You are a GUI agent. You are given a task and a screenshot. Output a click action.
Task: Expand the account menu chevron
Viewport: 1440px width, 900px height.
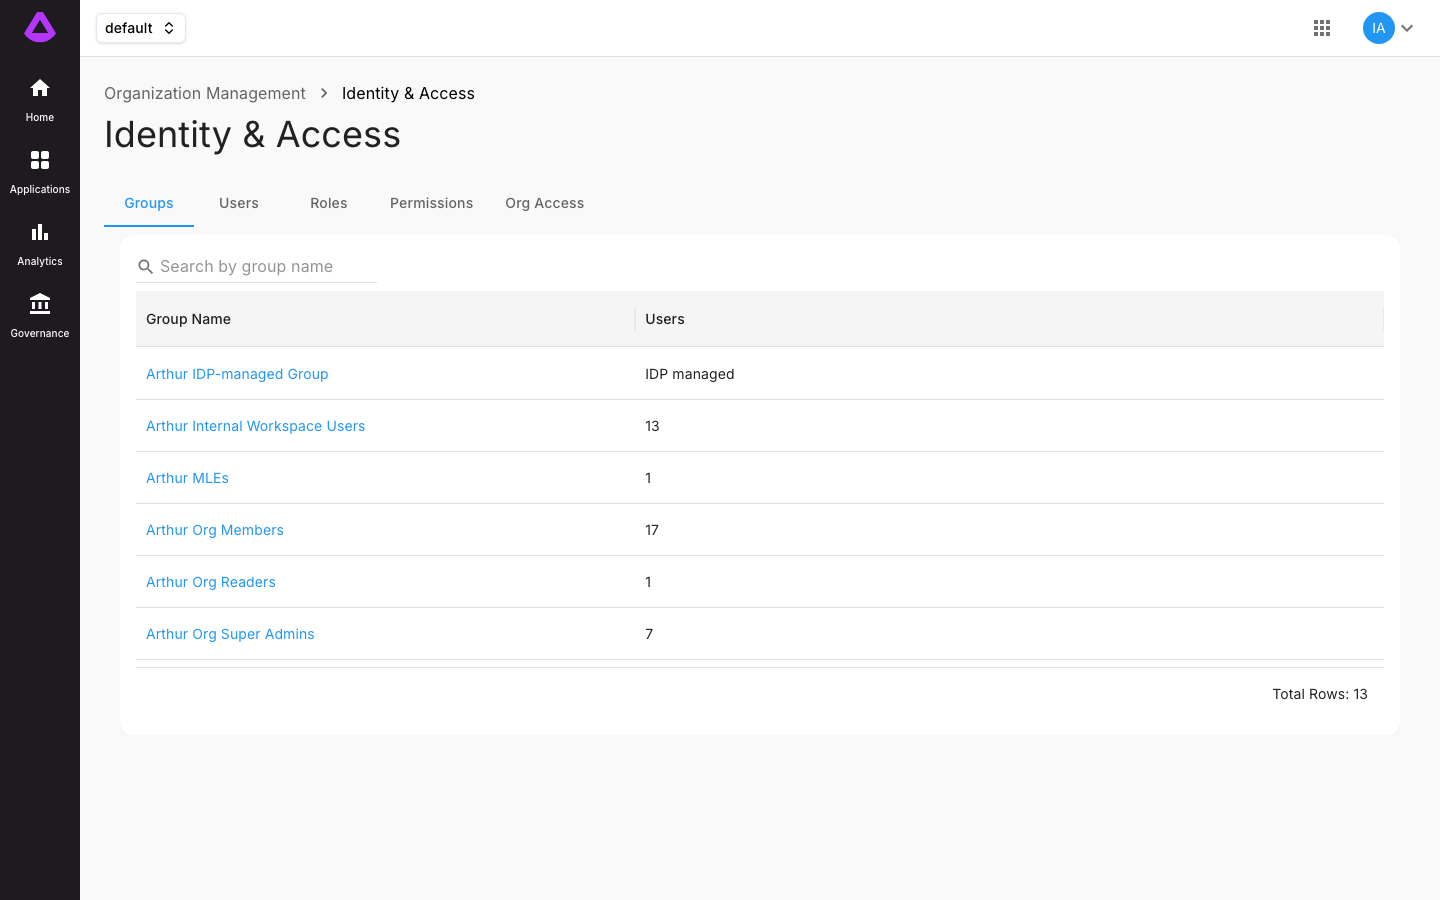tap(1407, 28)
